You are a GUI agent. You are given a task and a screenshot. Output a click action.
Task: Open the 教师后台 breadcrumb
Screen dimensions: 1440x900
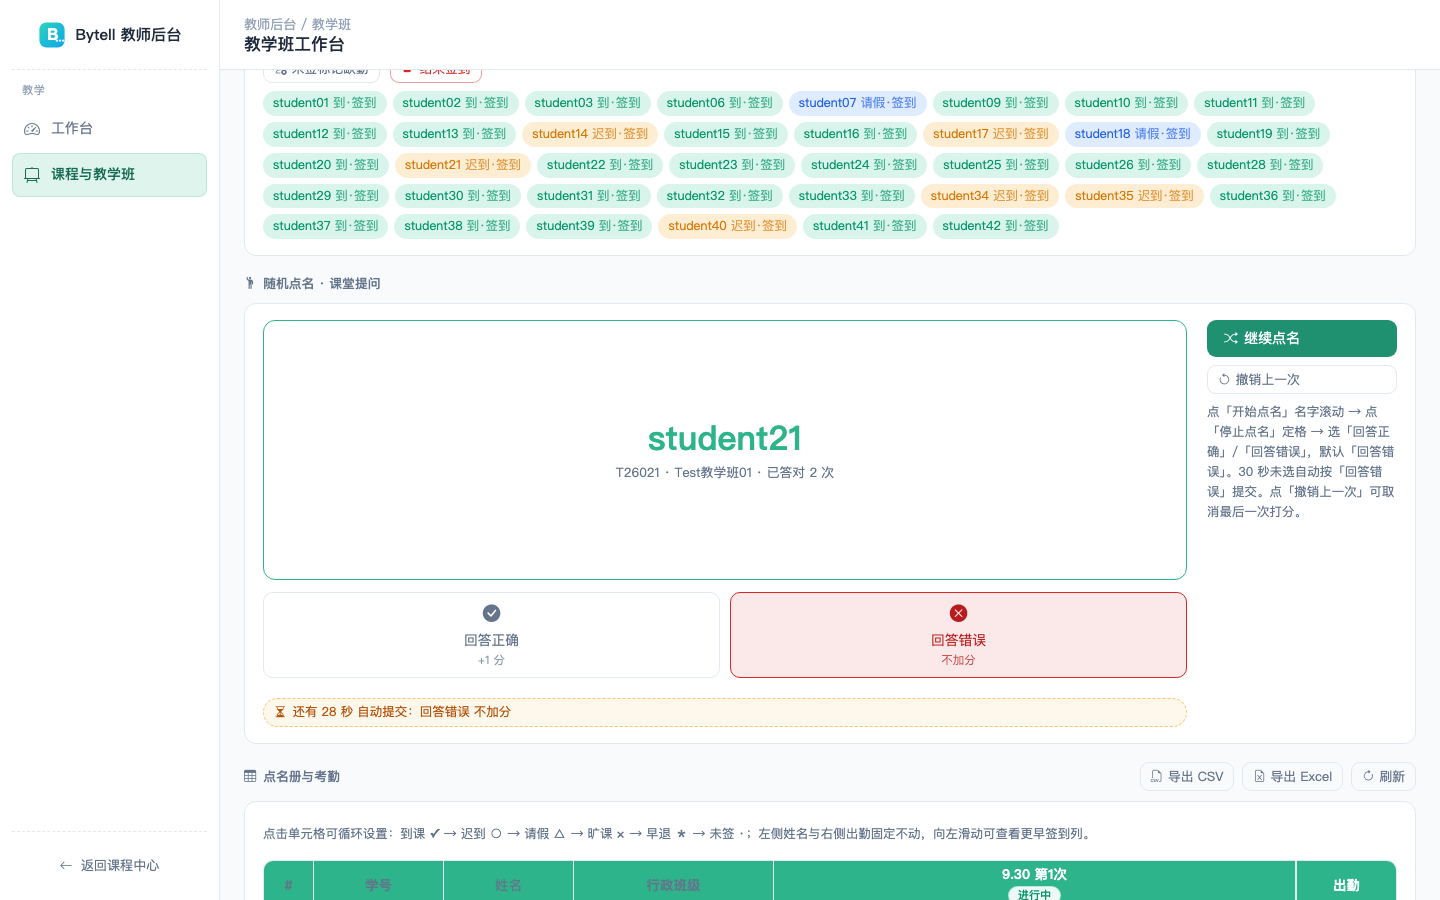click(270, 24)
